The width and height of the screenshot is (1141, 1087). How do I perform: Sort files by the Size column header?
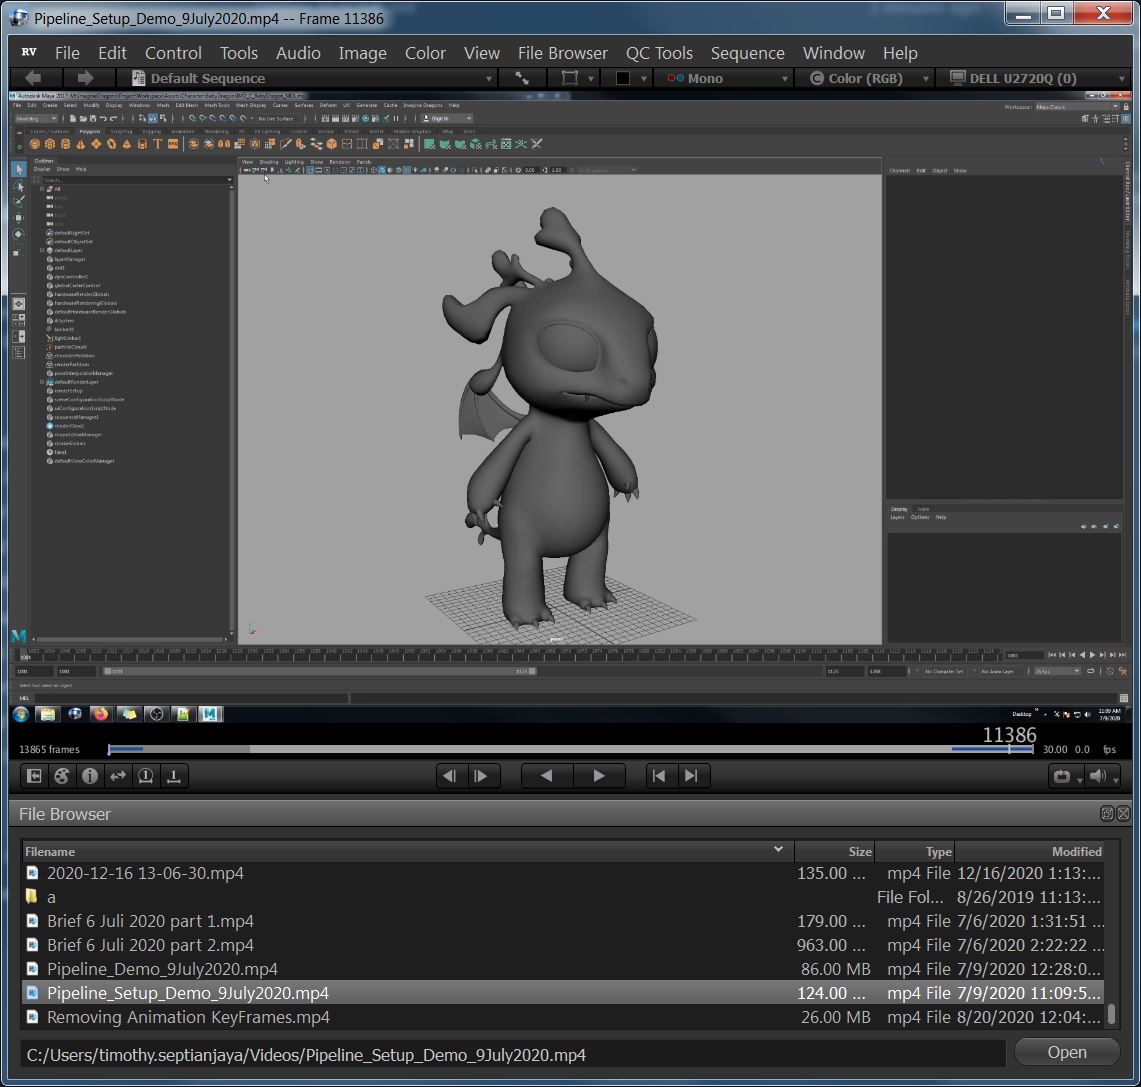click(x=834, y=851)
